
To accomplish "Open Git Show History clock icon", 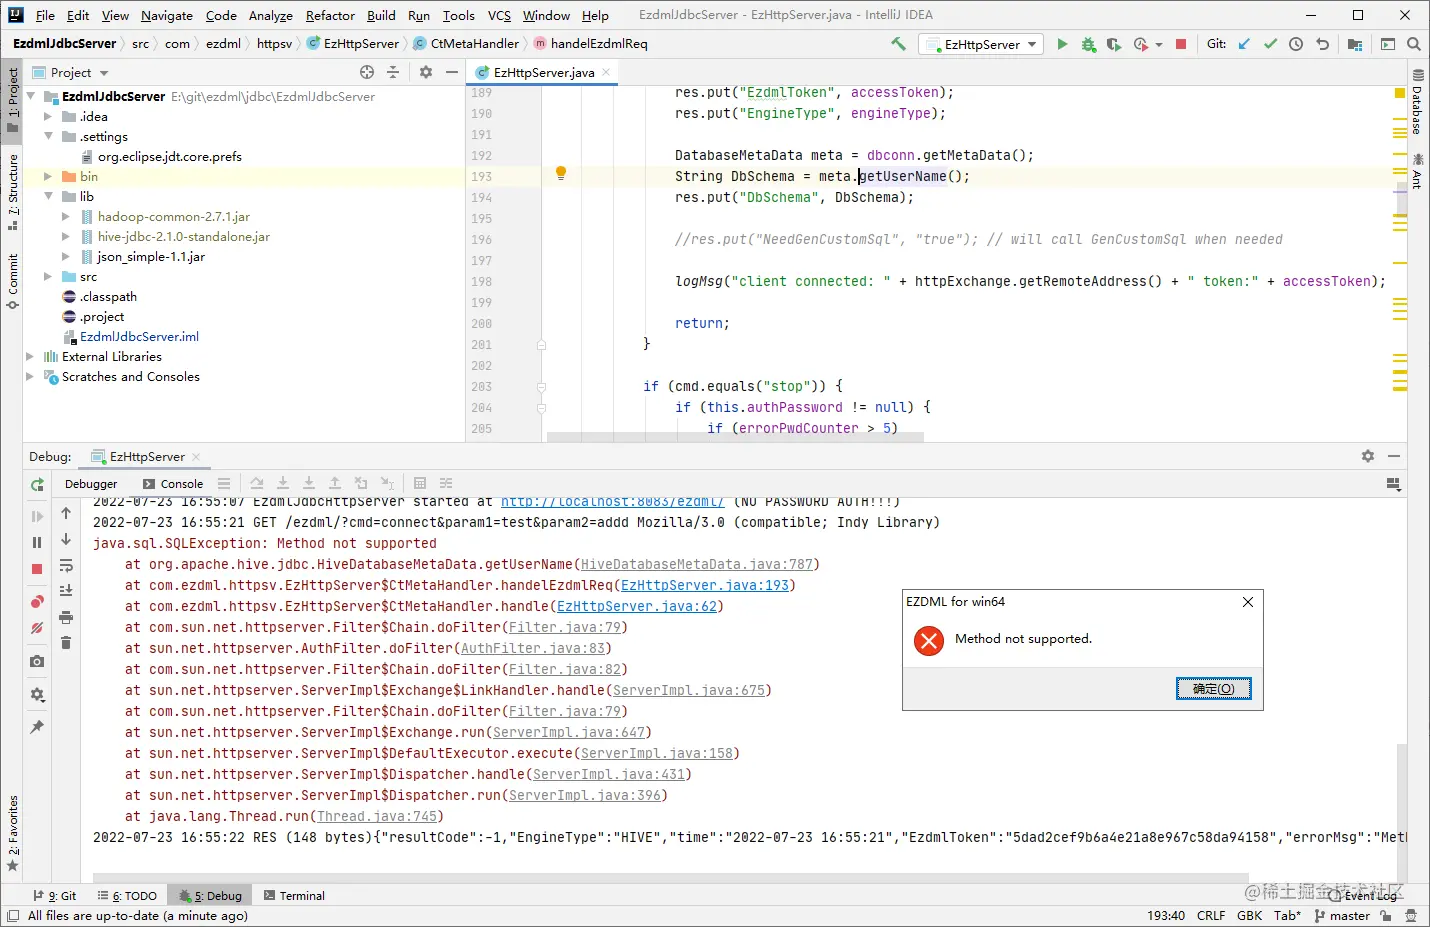I will tap(1296, 44).
